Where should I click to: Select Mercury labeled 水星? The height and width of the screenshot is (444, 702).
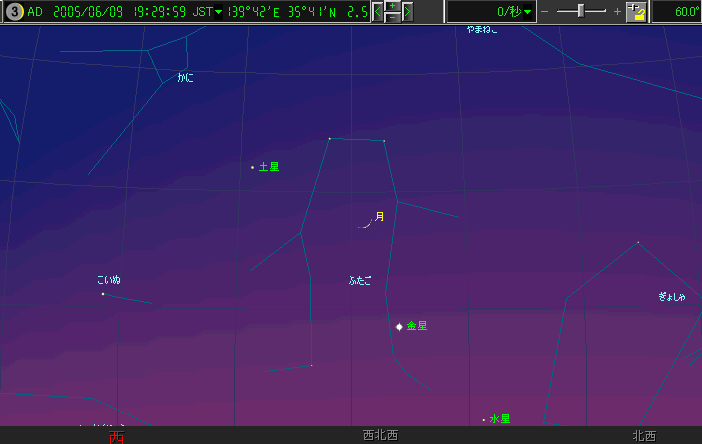tap(484, 420)
